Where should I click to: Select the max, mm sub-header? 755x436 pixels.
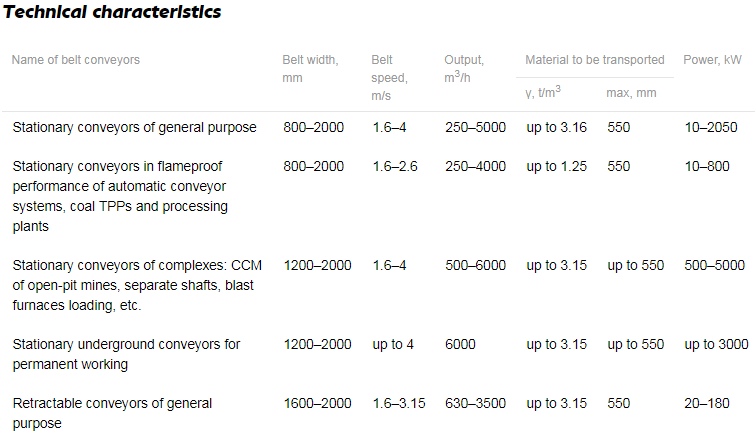632,92
